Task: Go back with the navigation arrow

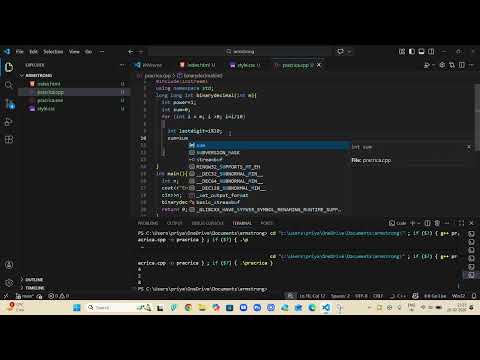Action: [x=131, y=52]
